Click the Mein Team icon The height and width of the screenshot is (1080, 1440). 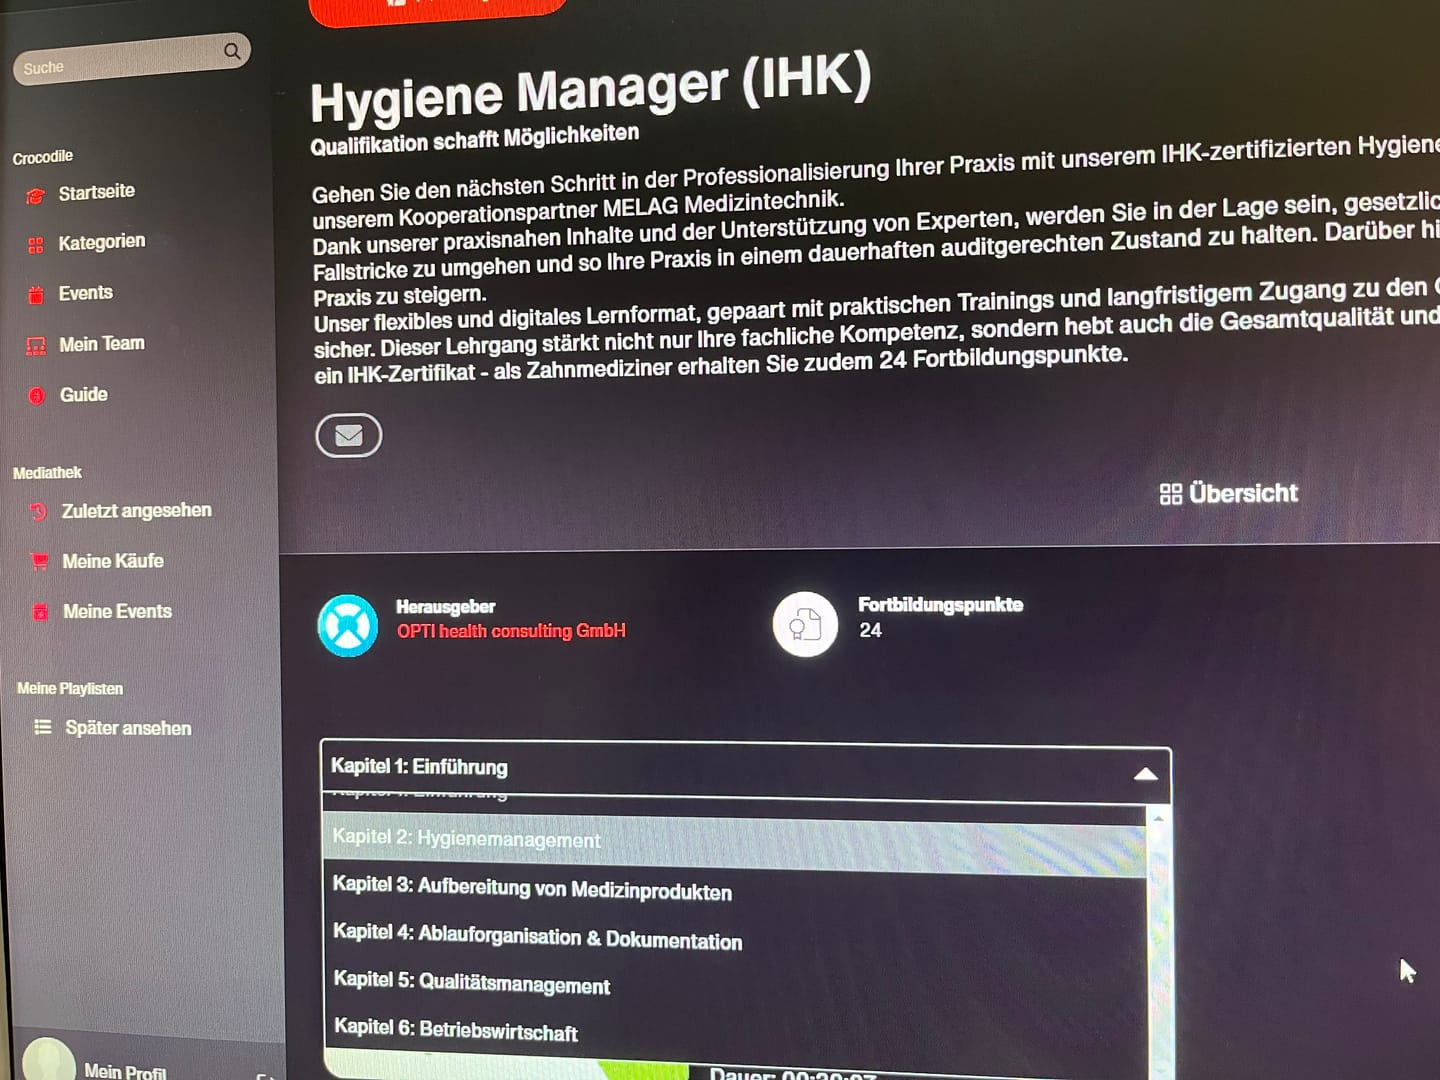click(36, 346)
